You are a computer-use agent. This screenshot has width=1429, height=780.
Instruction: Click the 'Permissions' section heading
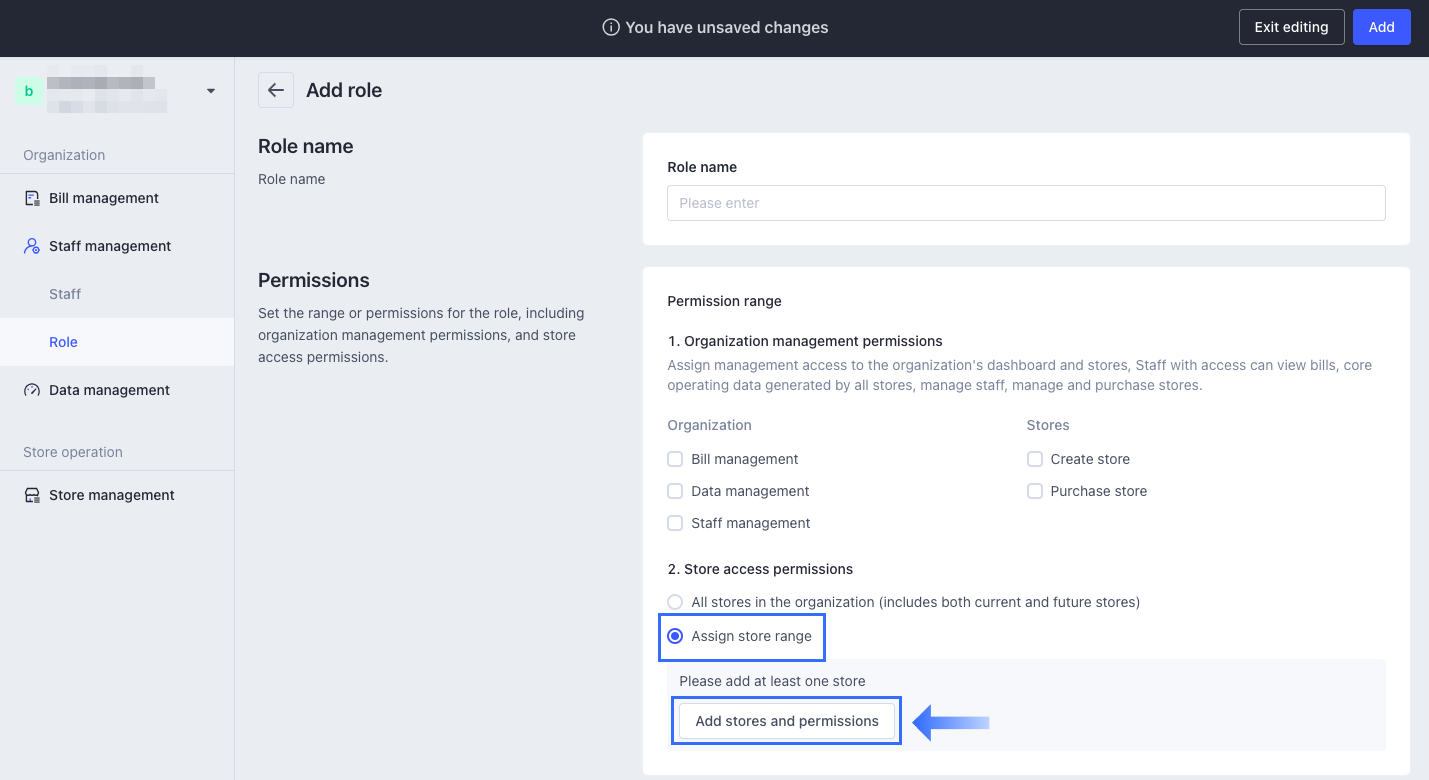(x=314, y=280)
